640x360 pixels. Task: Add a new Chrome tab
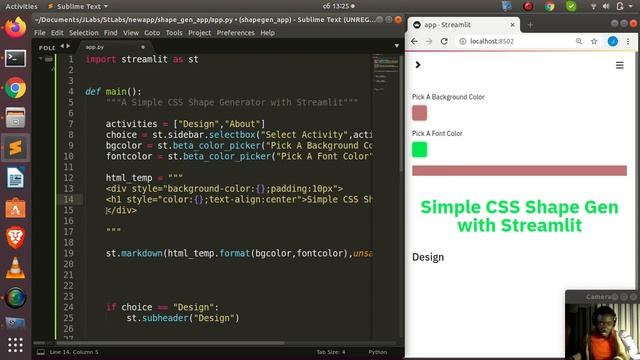(530, 25)
